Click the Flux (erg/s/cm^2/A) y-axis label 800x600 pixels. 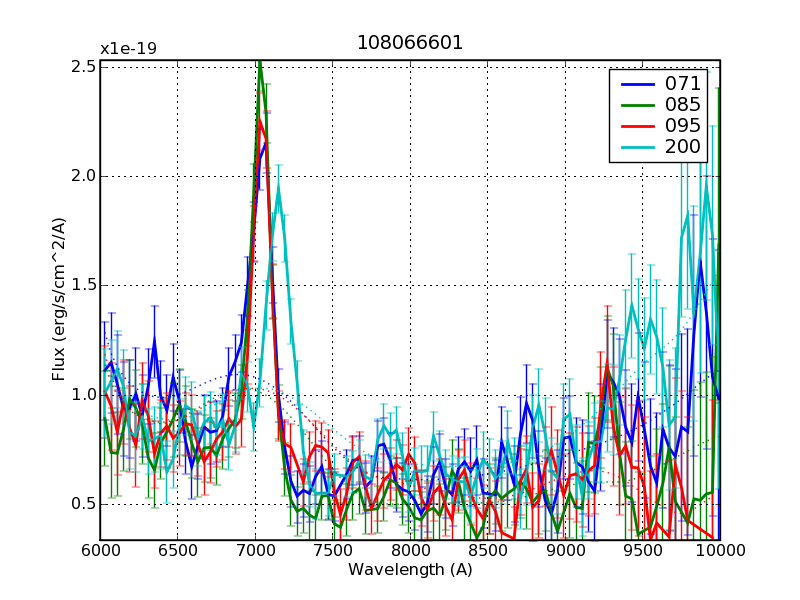pos(60,300)
